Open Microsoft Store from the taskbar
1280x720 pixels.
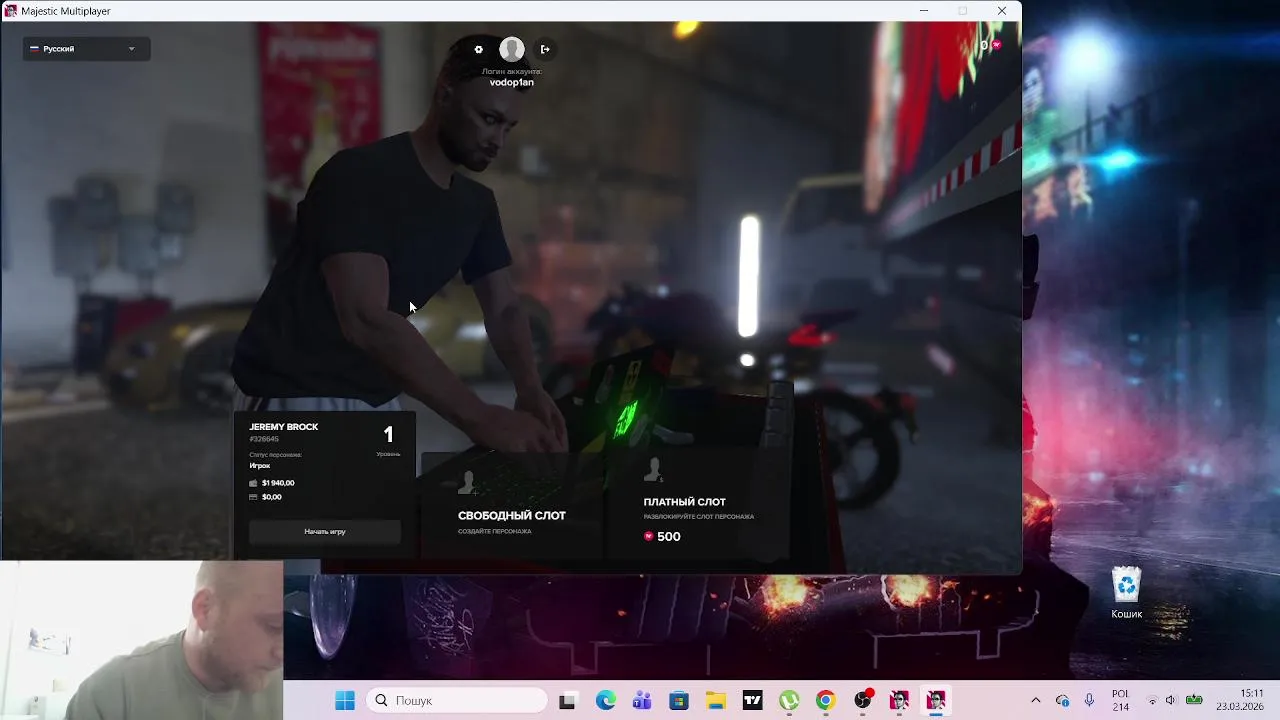tap(679, 701)
